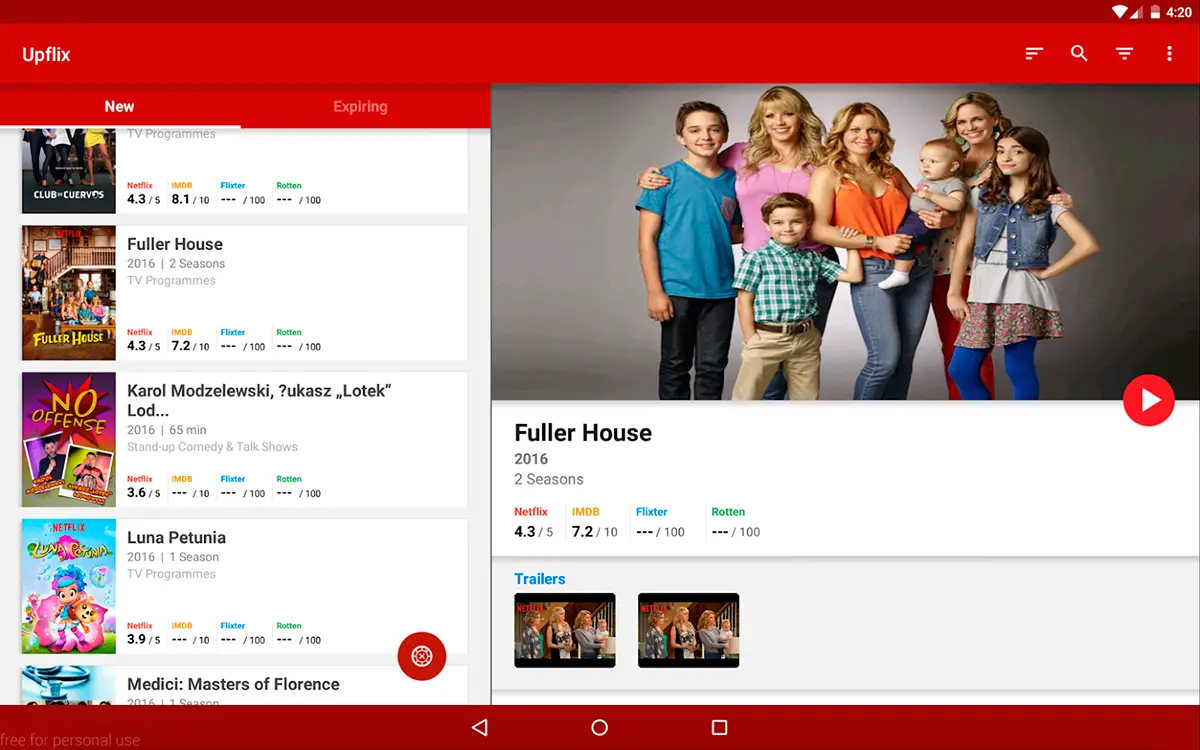This screenshot has width=1200, height=750.
Task: Select Fuller House poster in list
Action: pos(69,293)
